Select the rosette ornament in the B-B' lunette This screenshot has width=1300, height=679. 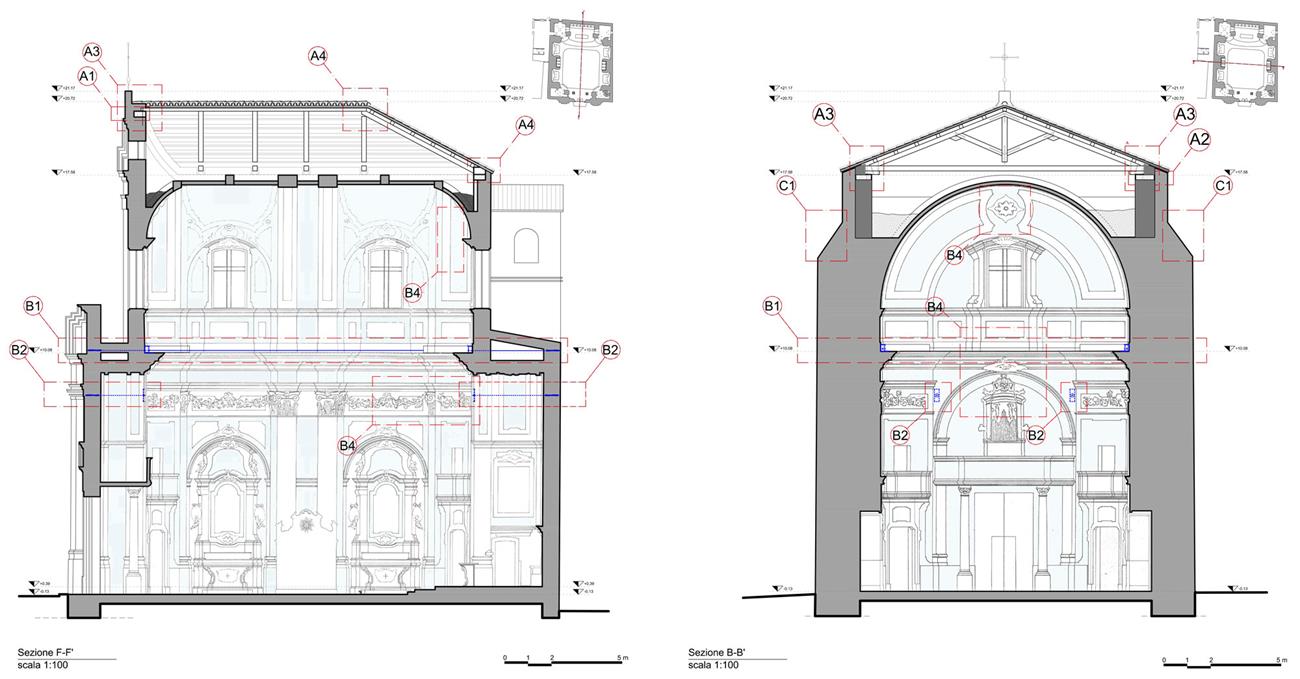coord(1004,210)
